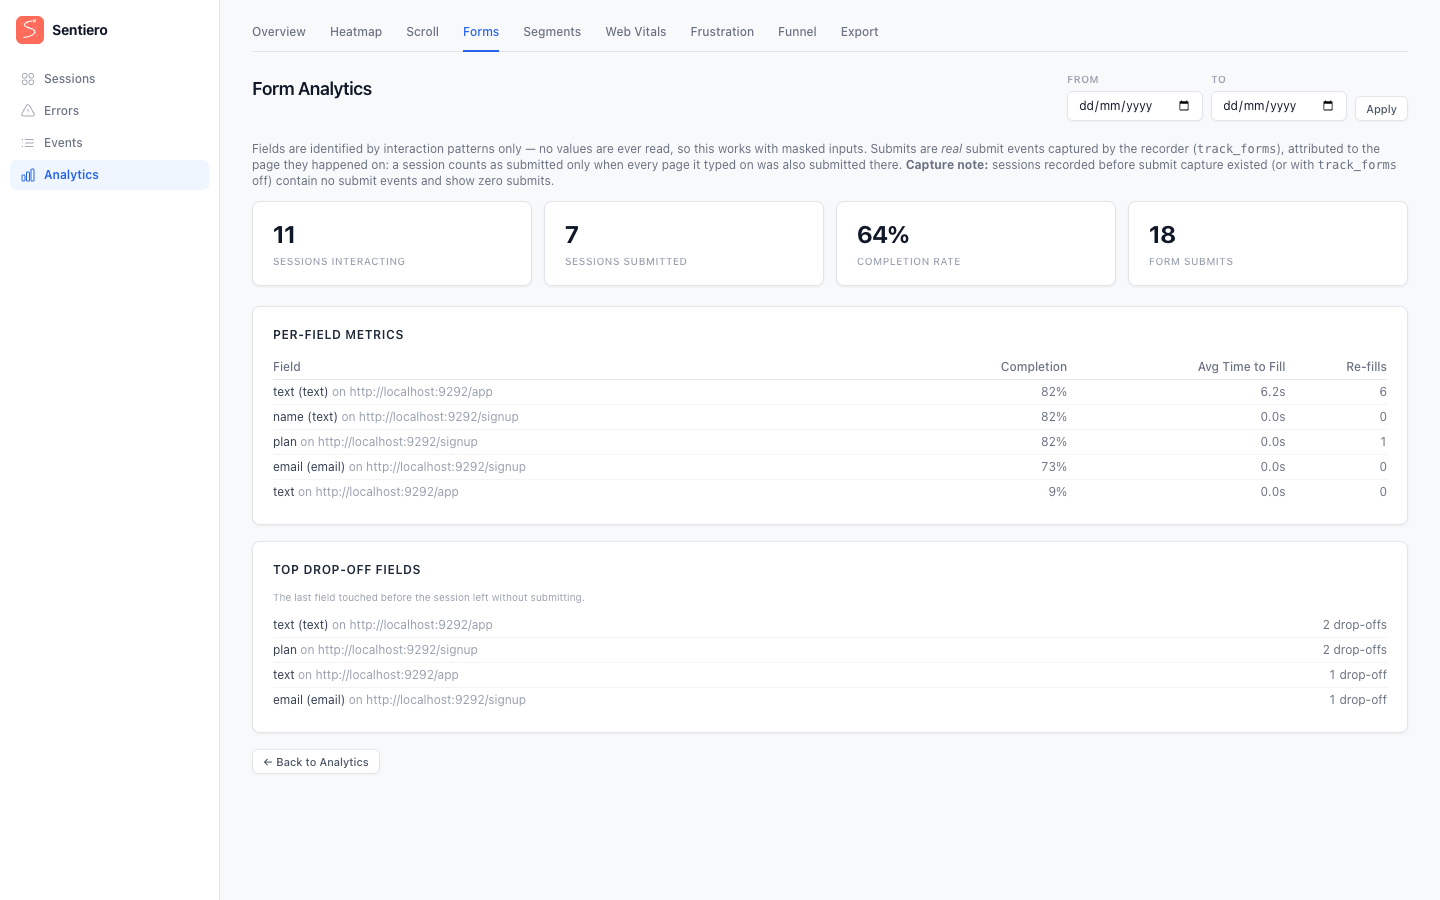Click the TO date input field

coord(1278,106)
